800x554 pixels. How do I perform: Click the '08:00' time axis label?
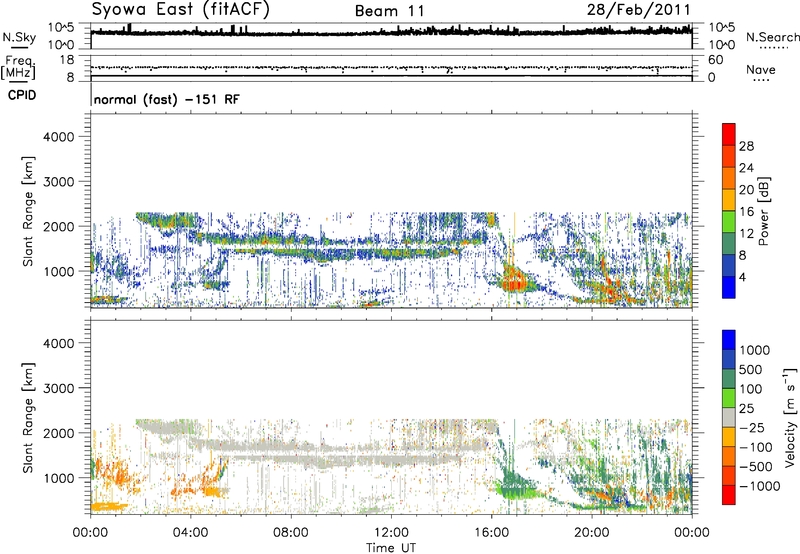[x=291, y=533]
